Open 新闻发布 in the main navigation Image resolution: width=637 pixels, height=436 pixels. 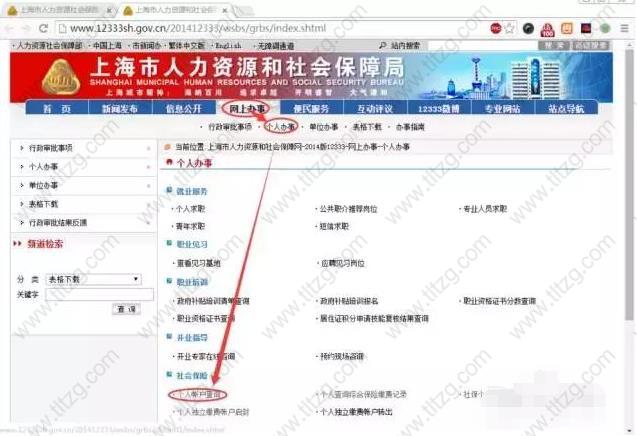(x=120, y=108)
